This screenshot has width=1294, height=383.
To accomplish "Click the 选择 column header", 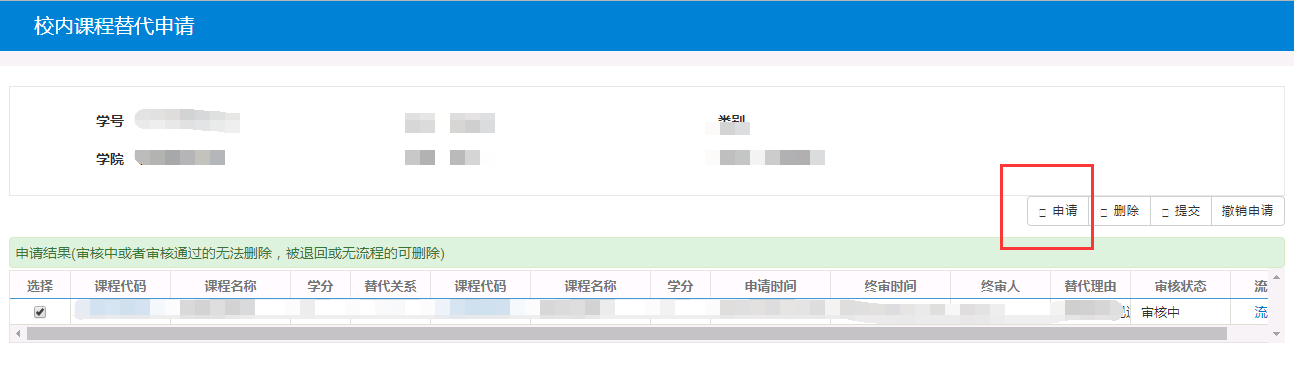I will (40, 286).
